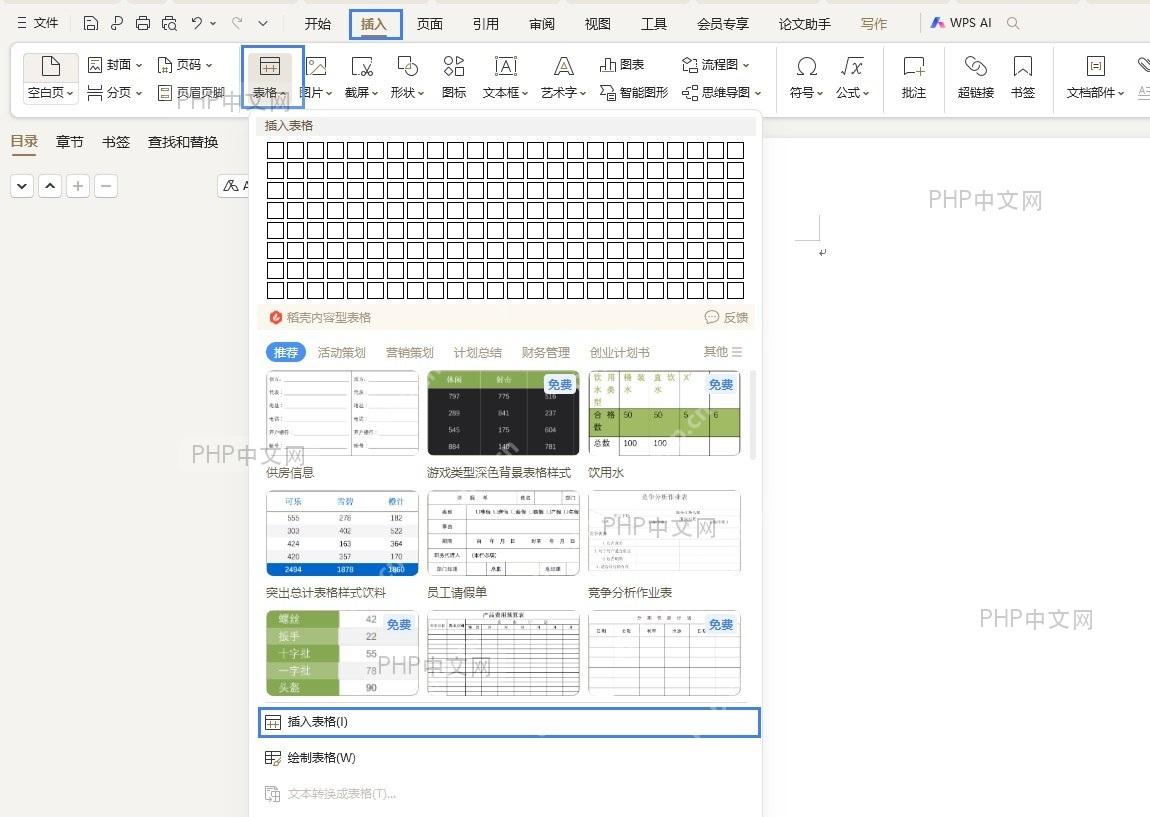Click the plus button in outline pane

78,186
